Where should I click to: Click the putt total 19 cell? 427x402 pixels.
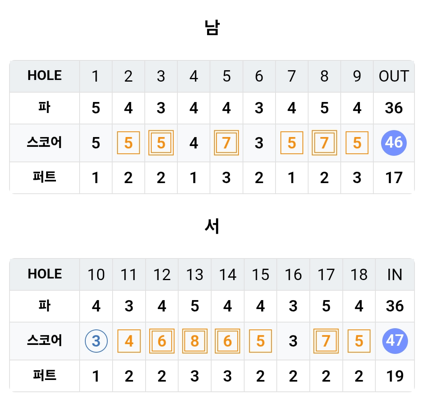click(395, 376)
